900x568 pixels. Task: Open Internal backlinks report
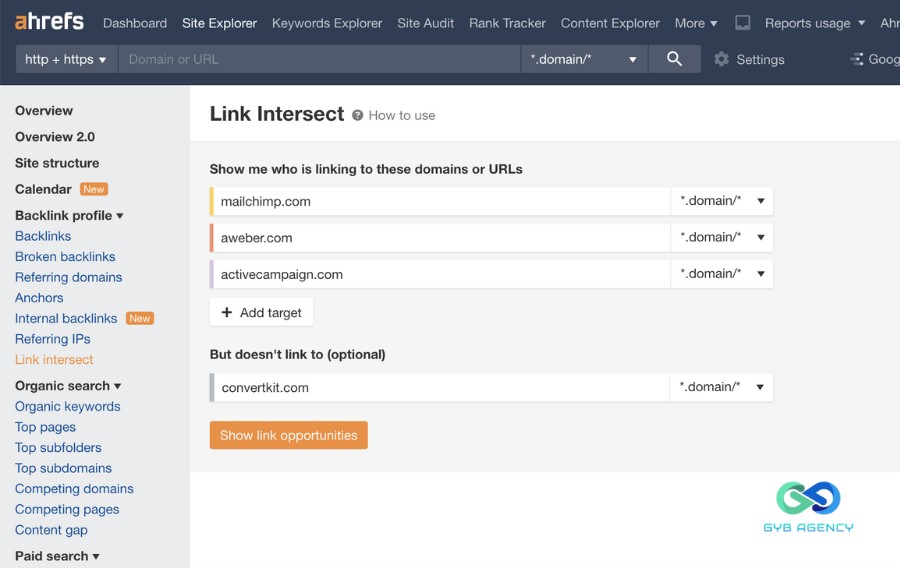pos(66,318)
